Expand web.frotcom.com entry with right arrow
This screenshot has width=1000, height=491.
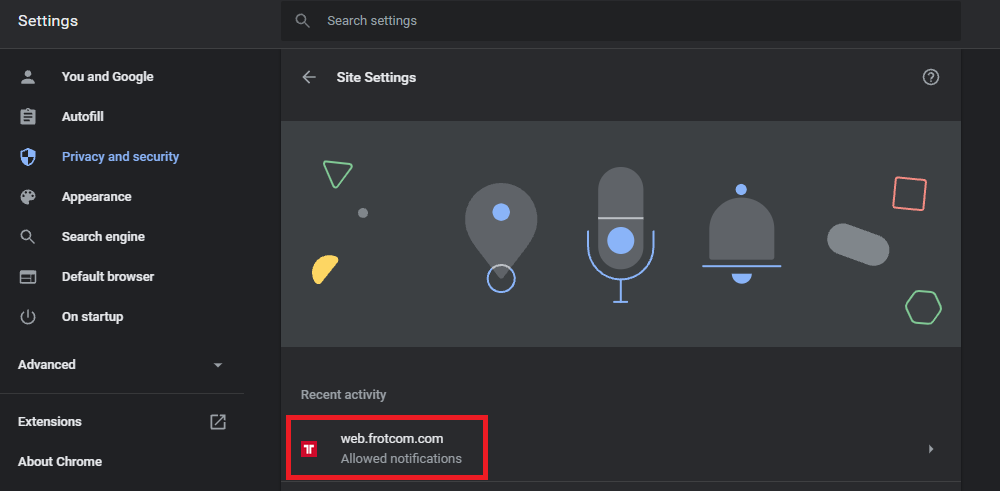click(x=931, y=449)
